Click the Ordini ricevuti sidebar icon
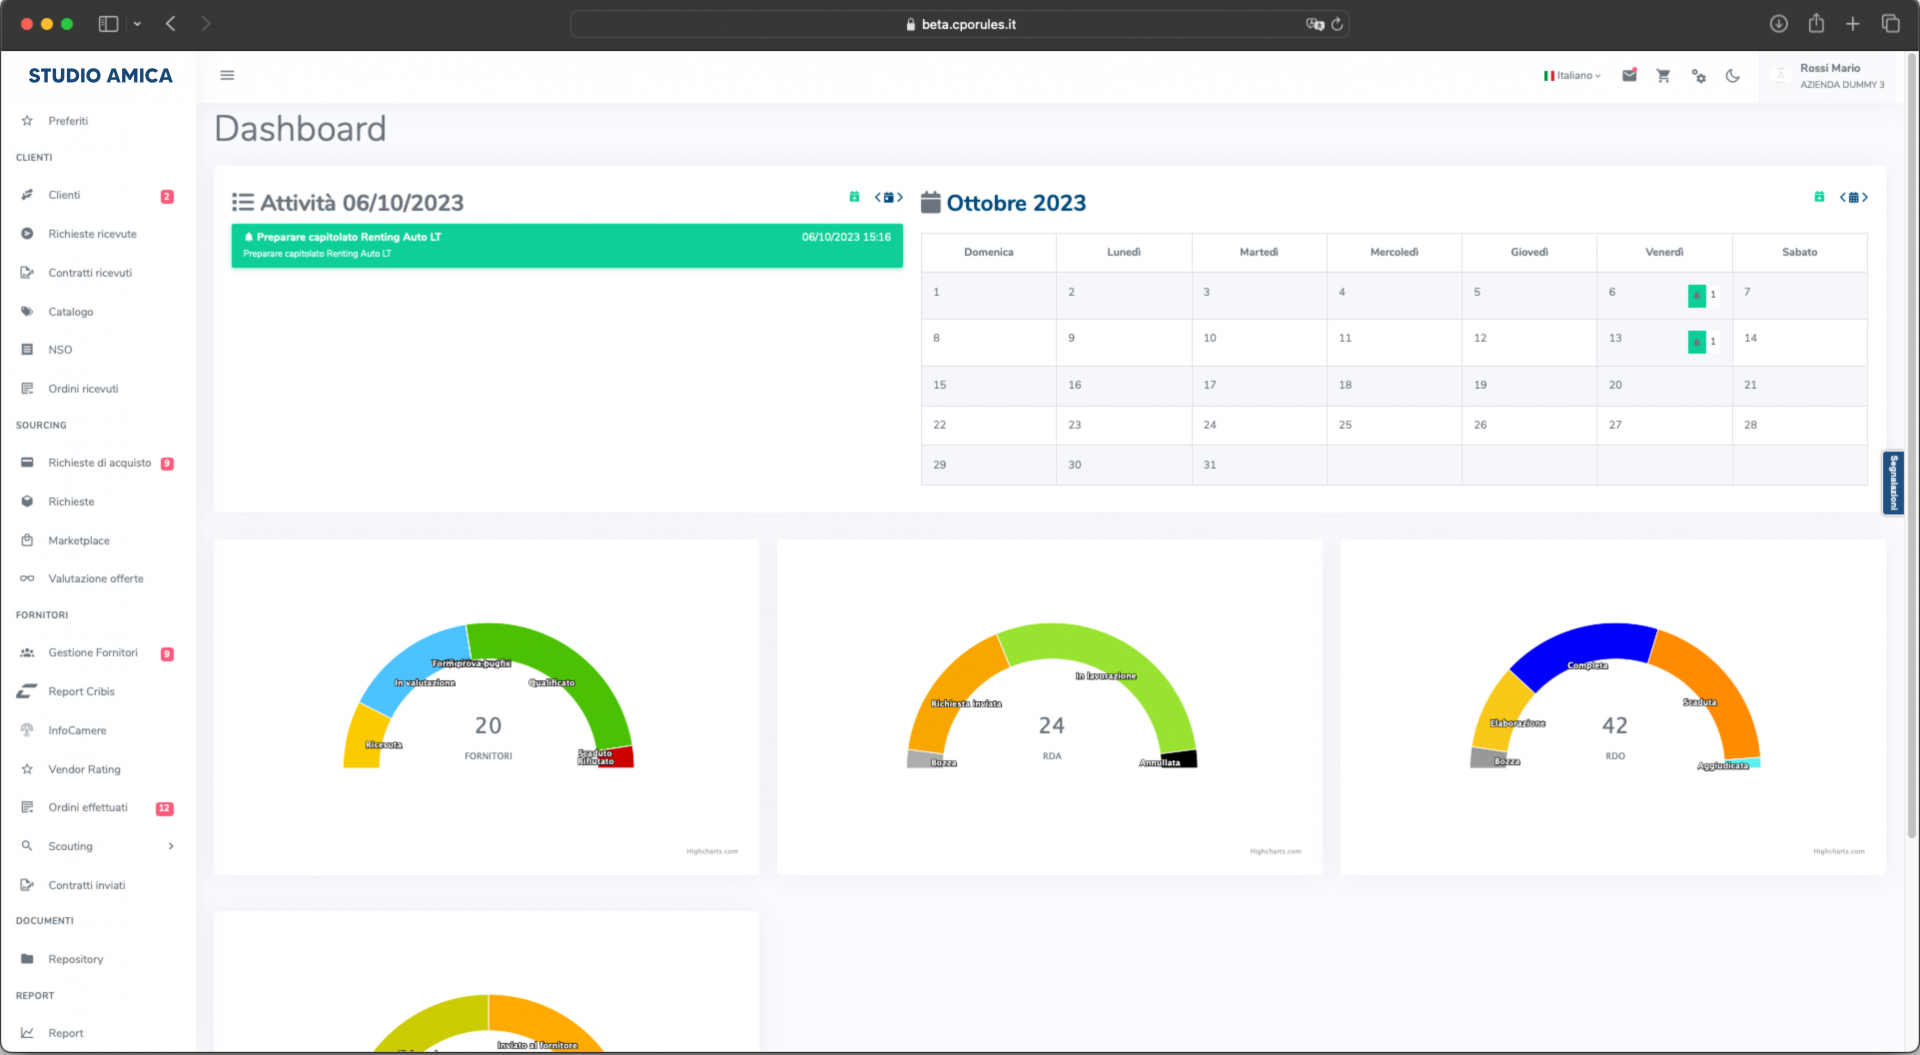1920x1055 pixels. point(27,389)
